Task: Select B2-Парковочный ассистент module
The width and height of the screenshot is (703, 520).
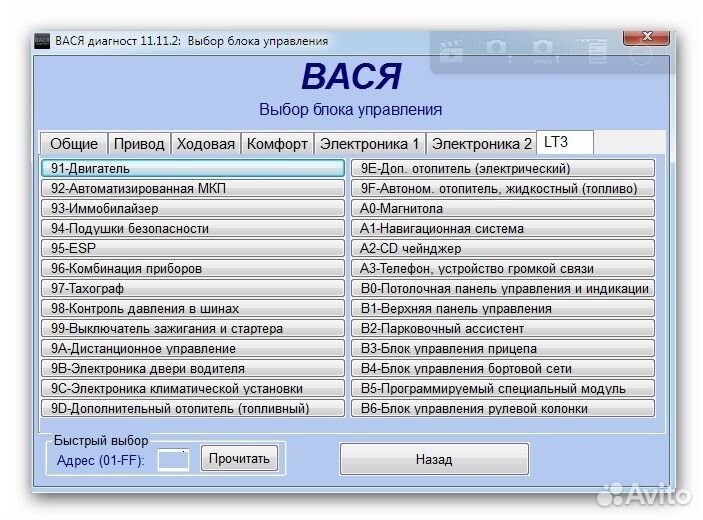Action: point(503,329)
